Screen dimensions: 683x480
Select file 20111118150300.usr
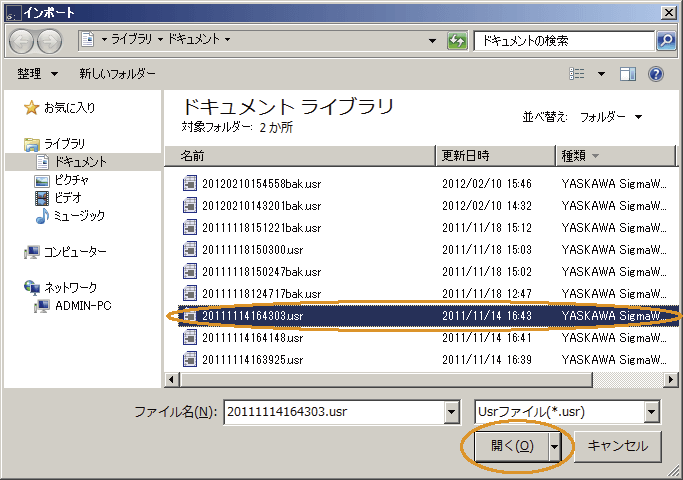click(252, 250)
